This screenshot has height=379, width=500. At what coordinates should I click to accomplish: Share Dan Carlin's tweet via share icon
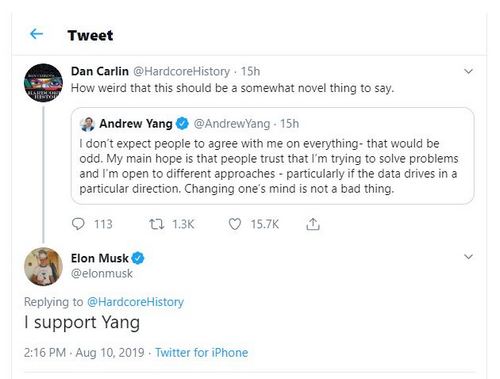coord(313,224)
